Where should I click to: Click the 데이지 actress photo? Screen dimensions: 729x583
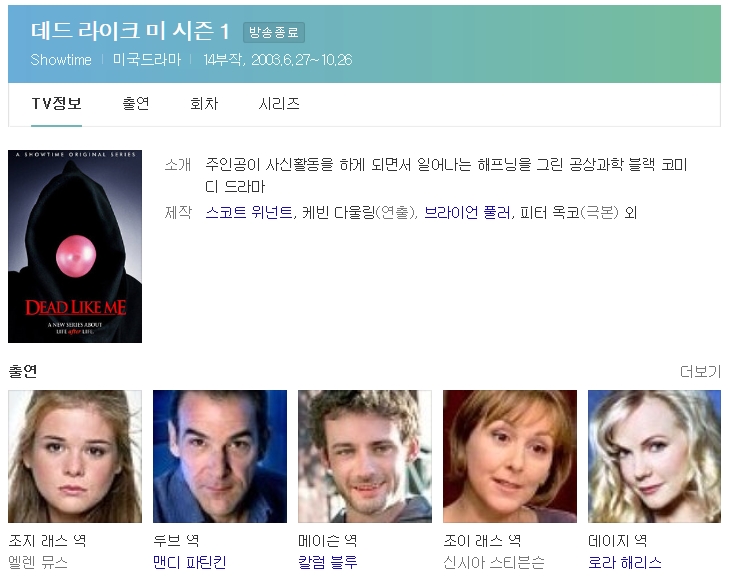tap(654, 456)
